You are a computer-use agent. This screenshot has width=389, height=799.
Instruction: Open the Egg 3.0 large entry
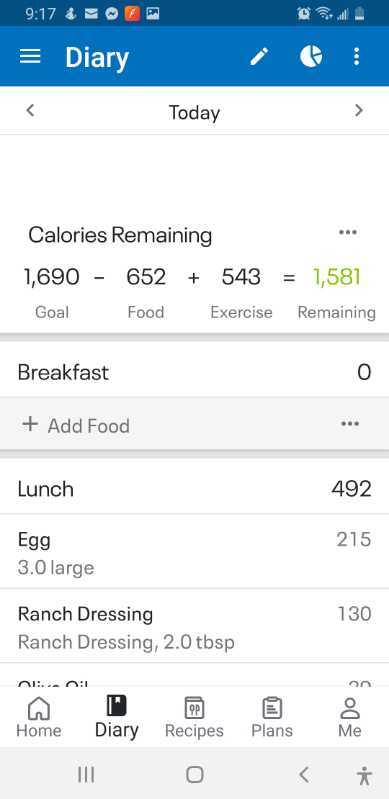pyautogui.click(x=194, y=552)
